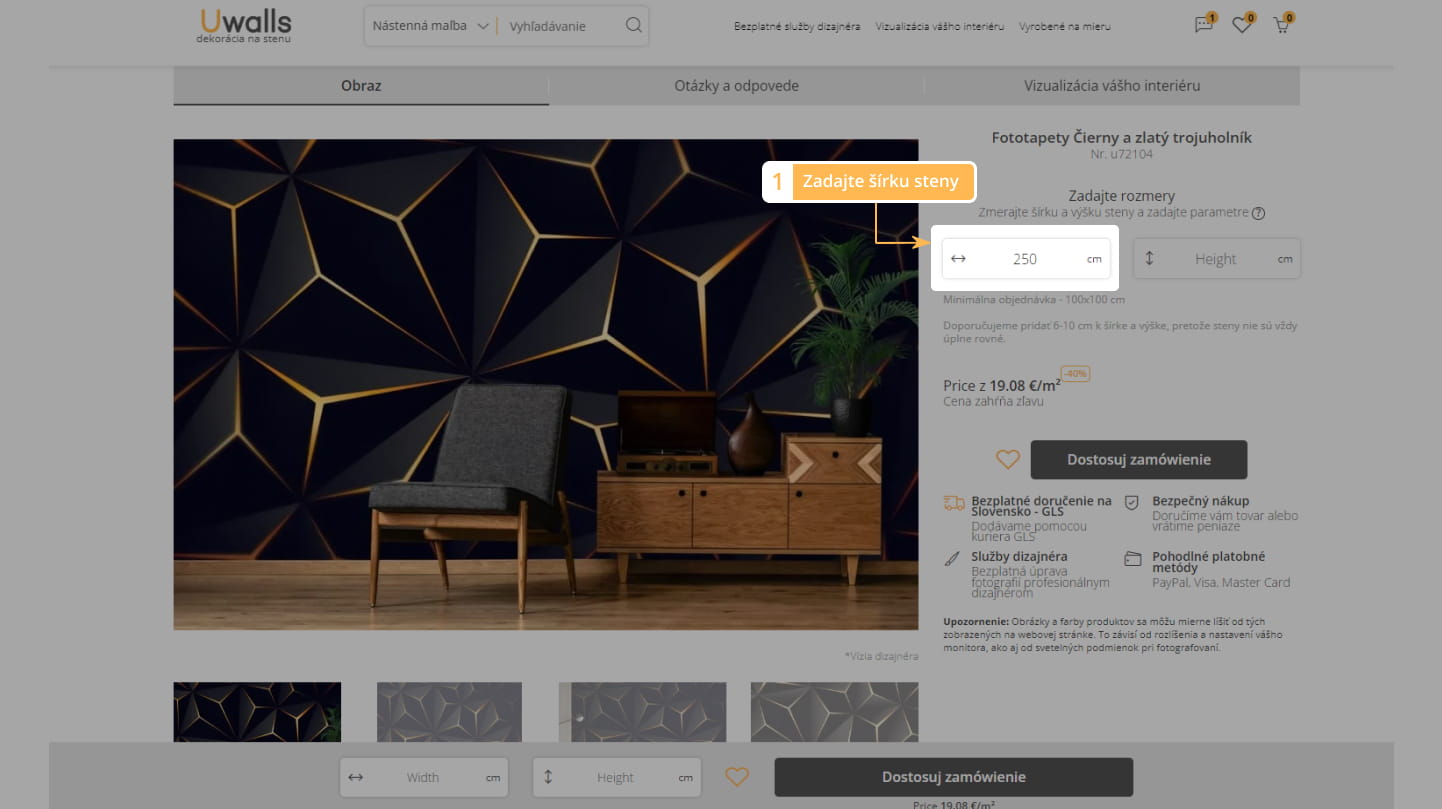Click the Vyhľadávanie search field
Viewport: 1442px width, 809px height.
click(x=560, y=26)
